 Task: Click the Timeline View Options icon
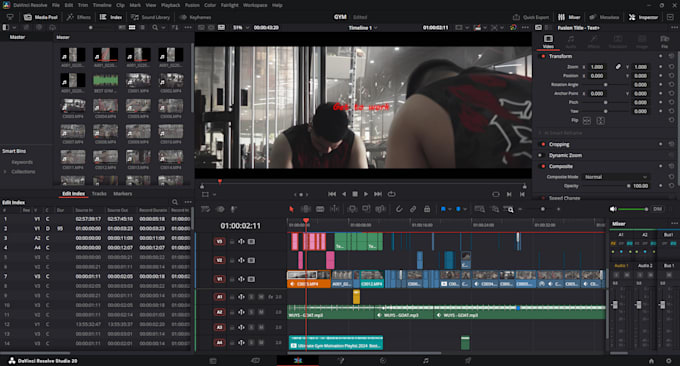point(205,209)
